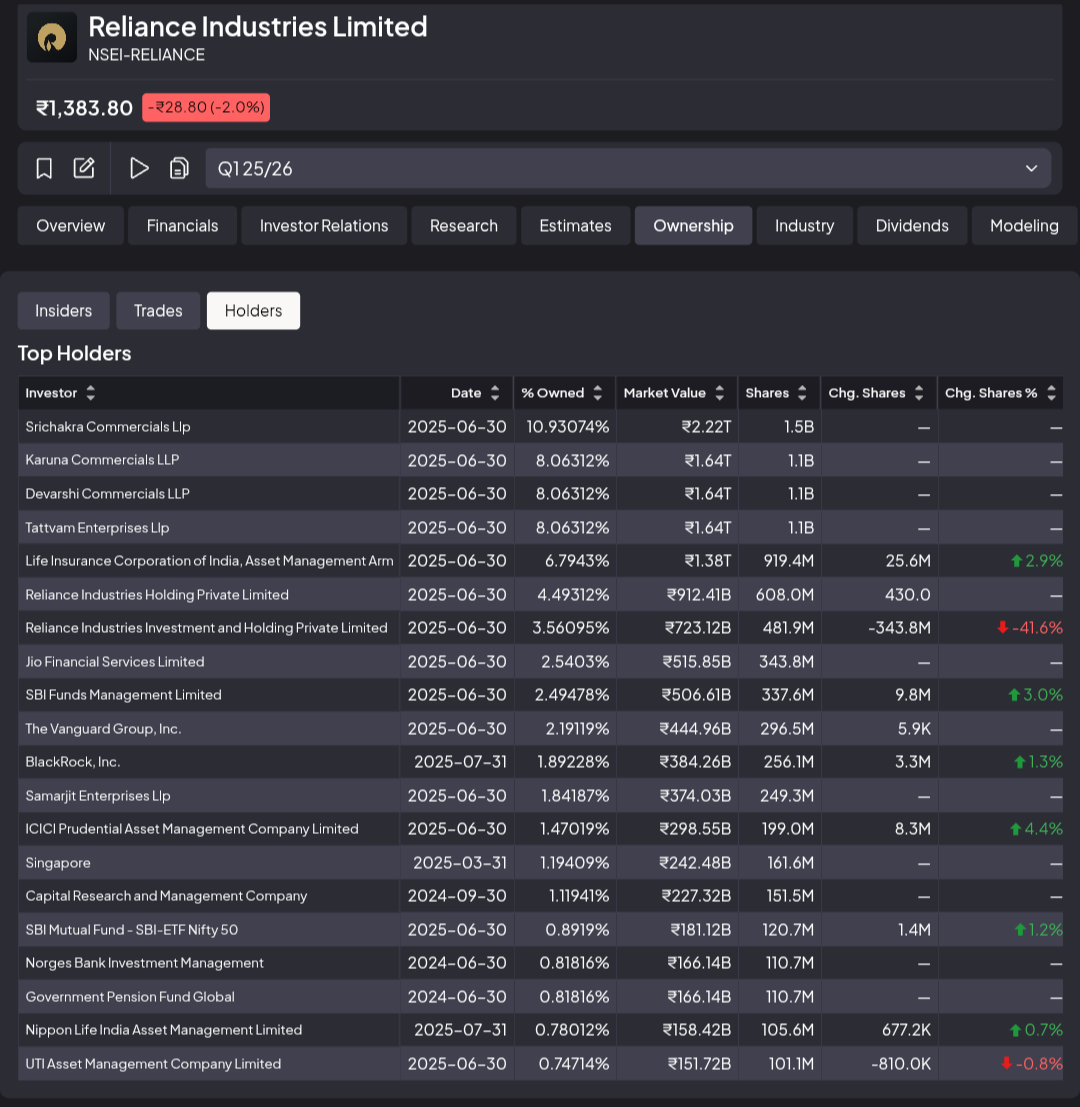Sort by the Chg. Shares % column arrows
Image resolution: width=1080 pixels, height=1107 pixels.
pyautogui.click(x=1051, y=393)
